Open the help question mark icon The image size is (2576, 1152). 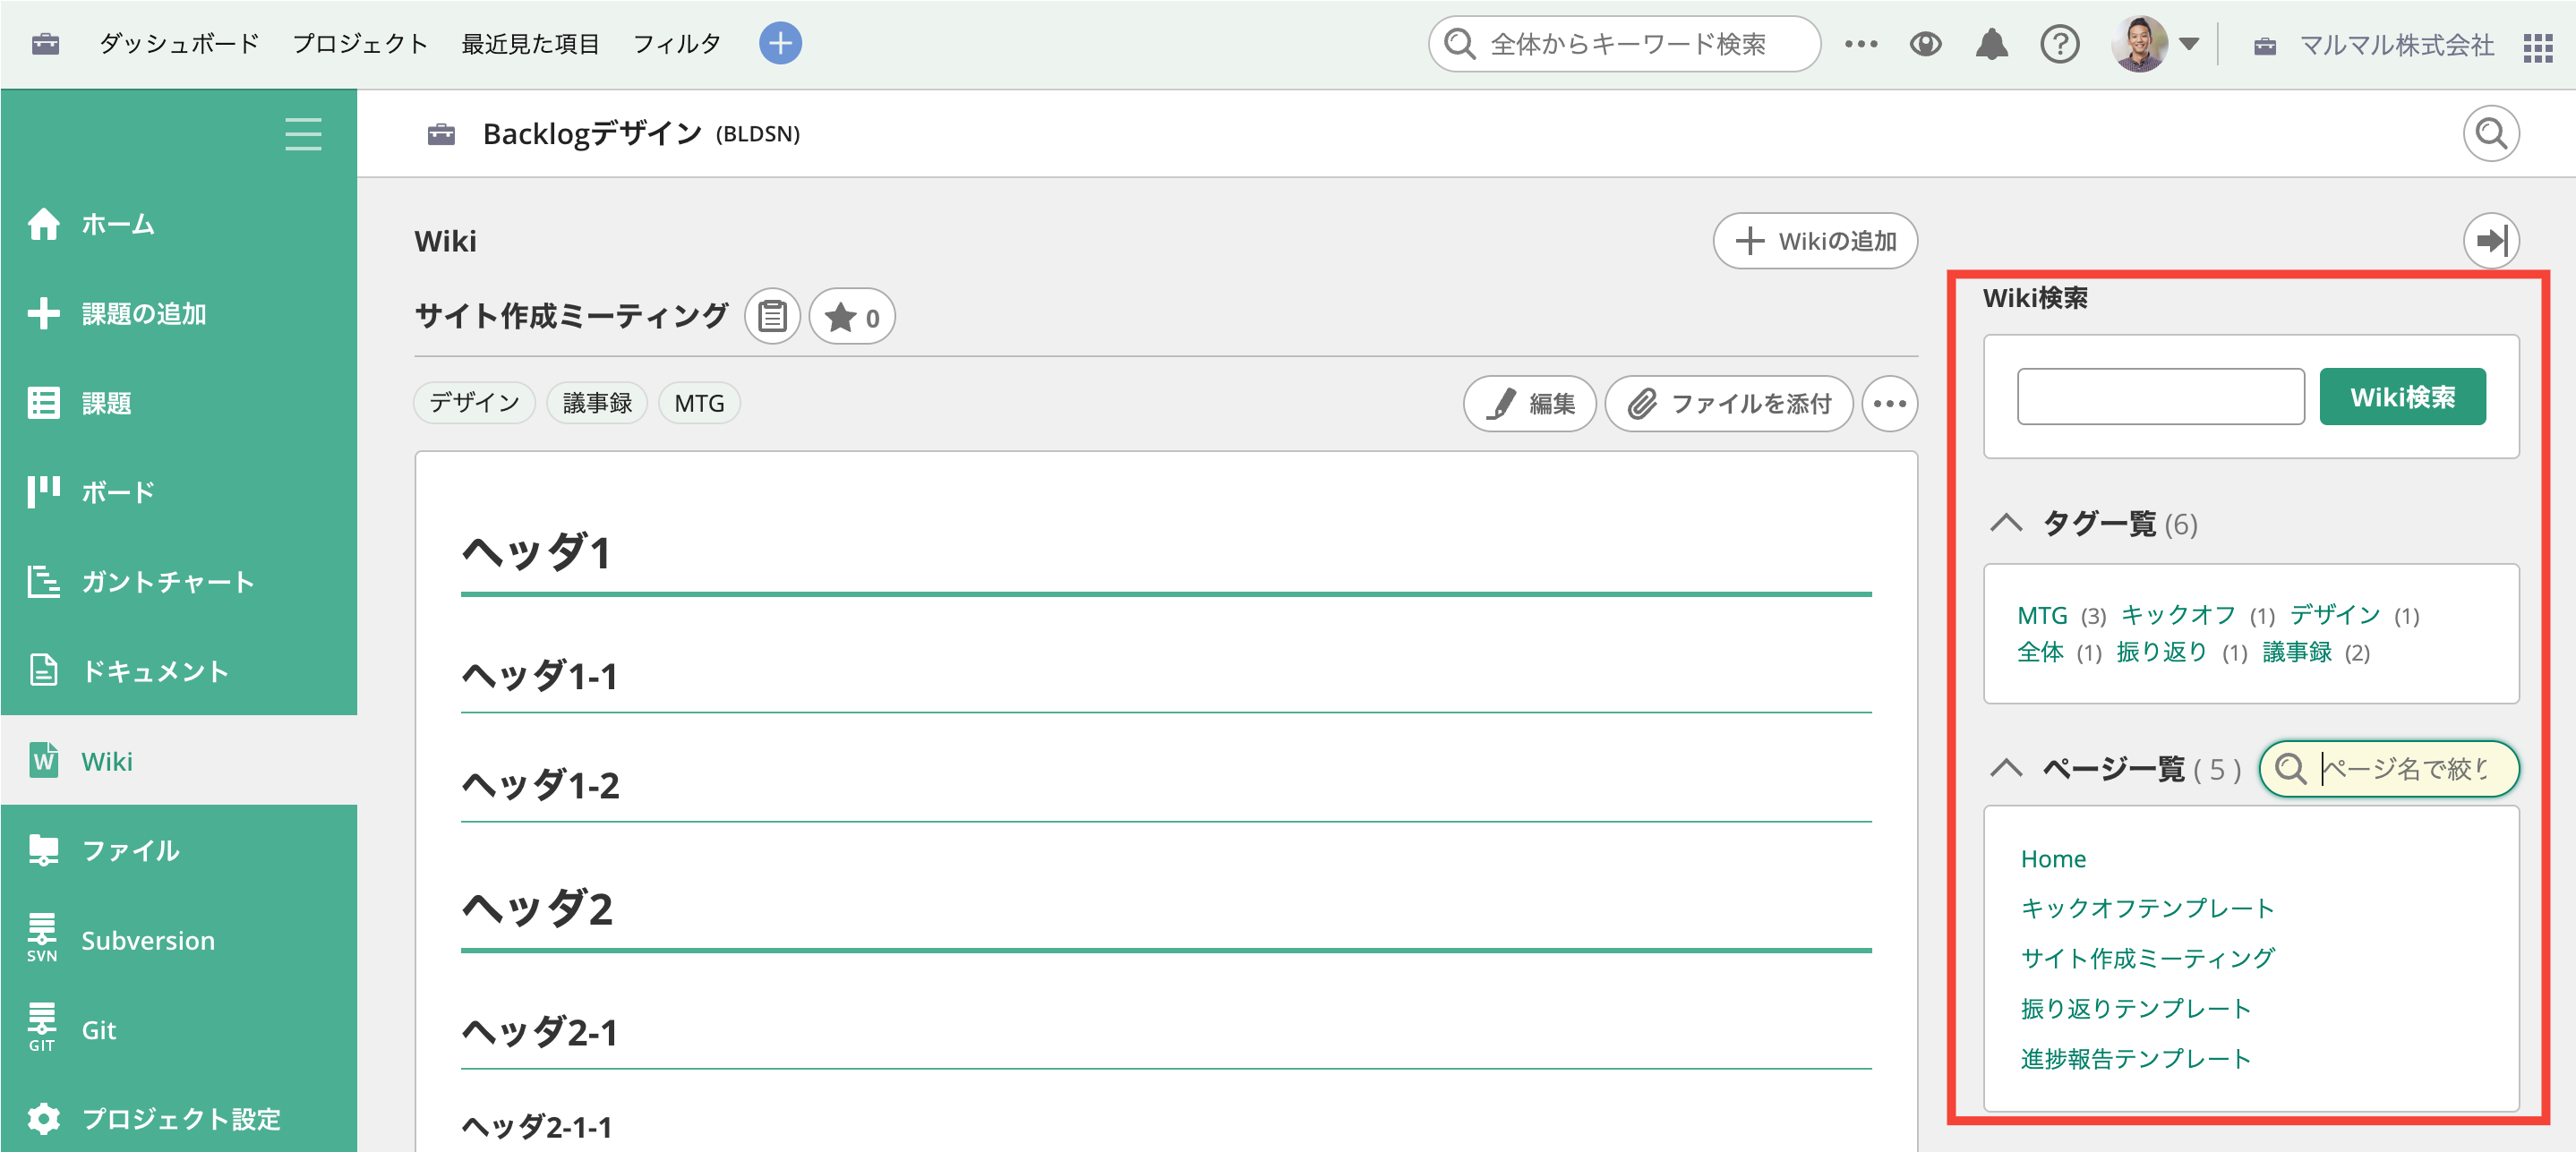2059,44
